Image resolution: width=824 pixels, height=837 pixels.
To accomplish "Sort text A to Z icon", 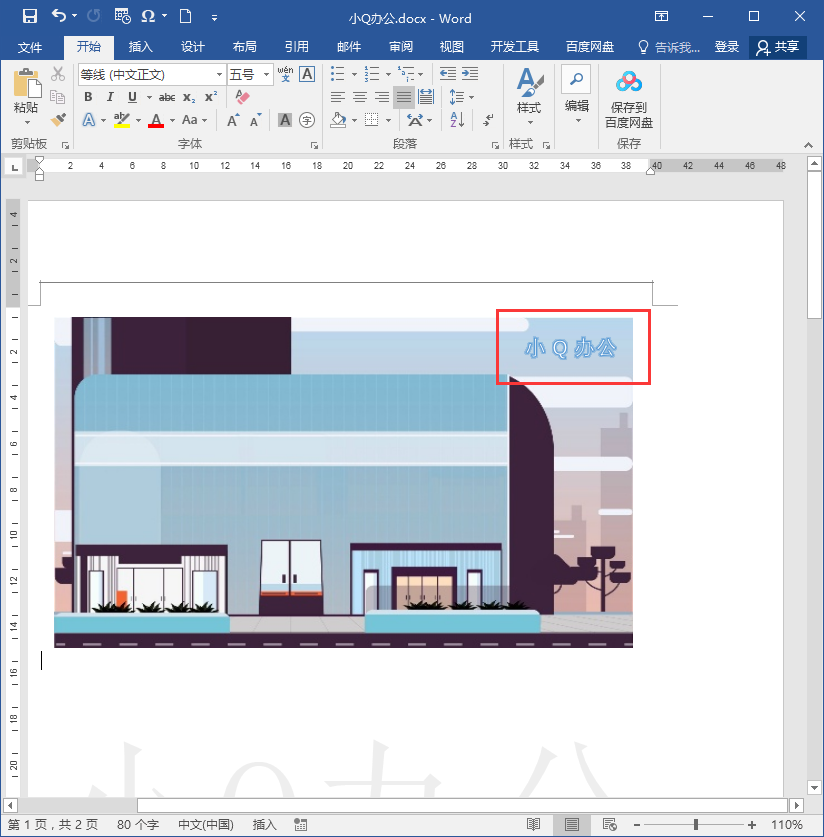I will 457,120.
